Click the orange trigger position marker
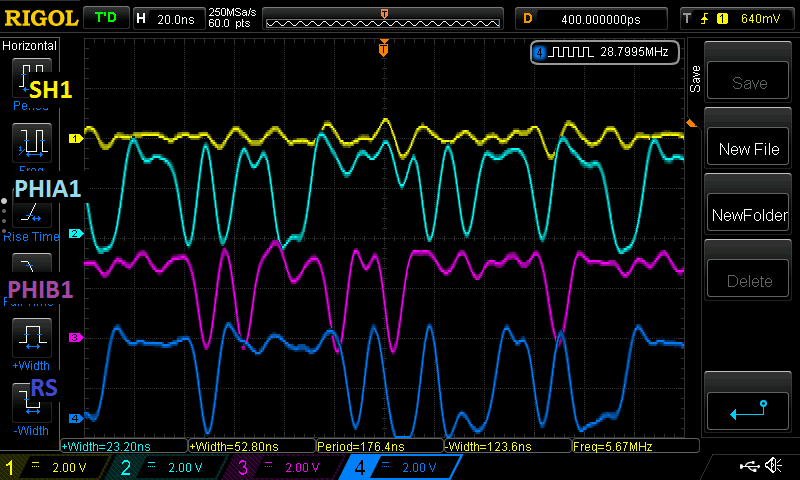 pos(384,48)
